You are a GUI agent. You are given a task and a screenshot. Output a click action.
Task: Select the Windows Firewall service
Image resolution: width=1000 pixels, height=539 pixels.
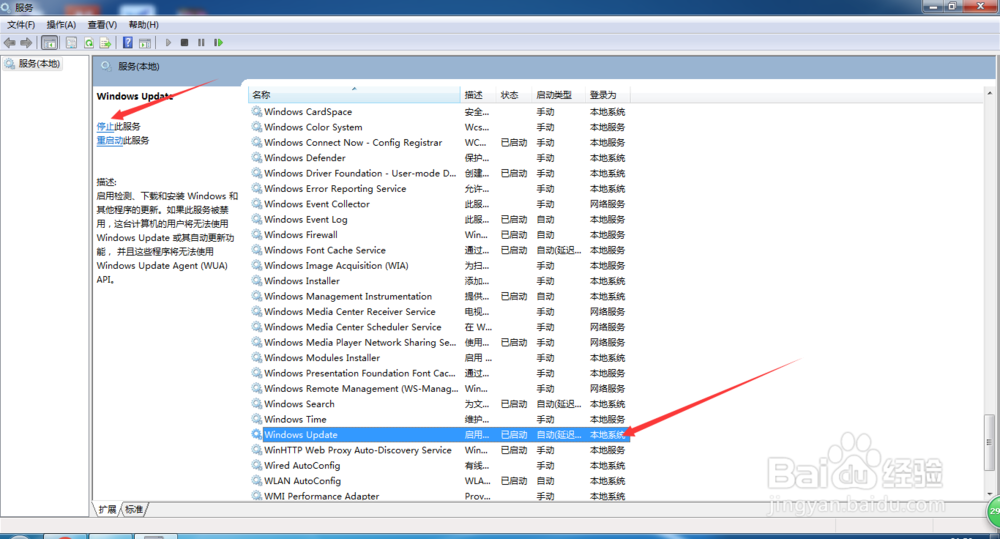[x=439, y=235]
